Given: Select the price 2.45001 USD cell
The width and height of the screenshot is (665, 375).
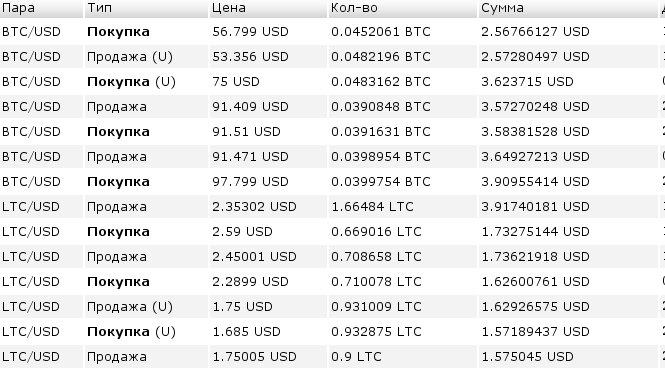Looking at the screenshot, I should point(268,257).
